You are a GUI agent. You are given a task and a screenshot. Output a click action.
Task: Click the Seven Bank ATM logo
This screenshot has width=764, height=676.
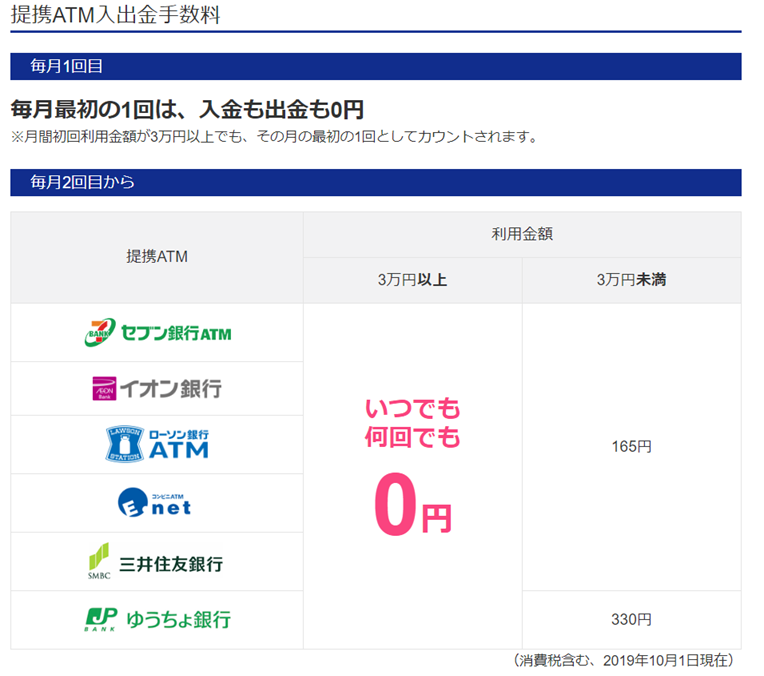[157, 332]
